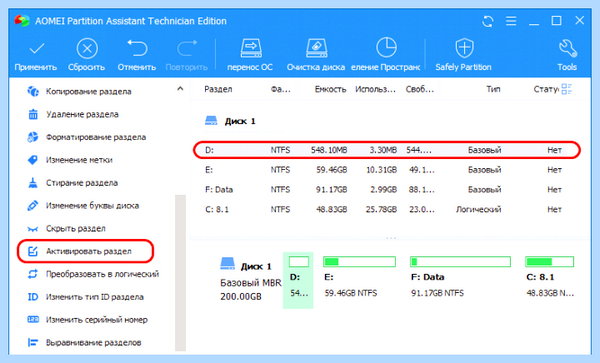Toggle the column view icon near Статус

point(567,89)
